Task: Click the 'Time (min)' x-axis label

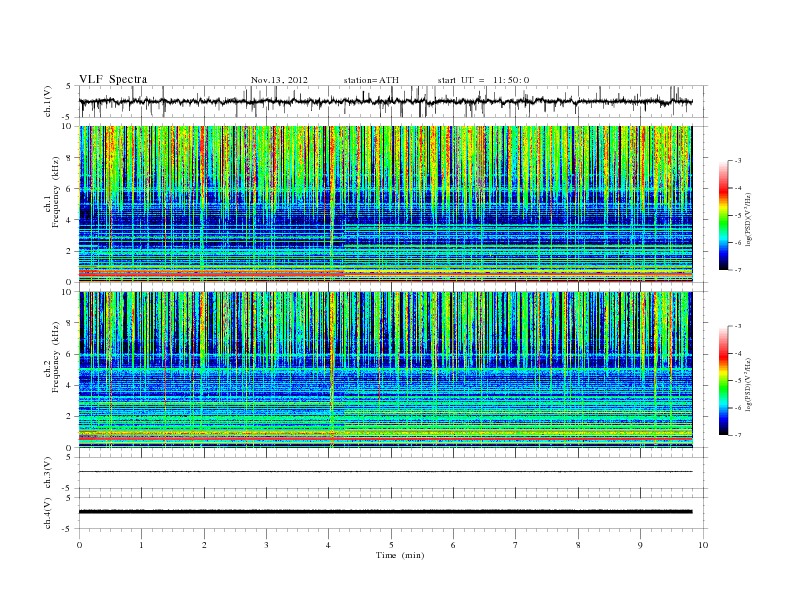Action: (400, 555)
